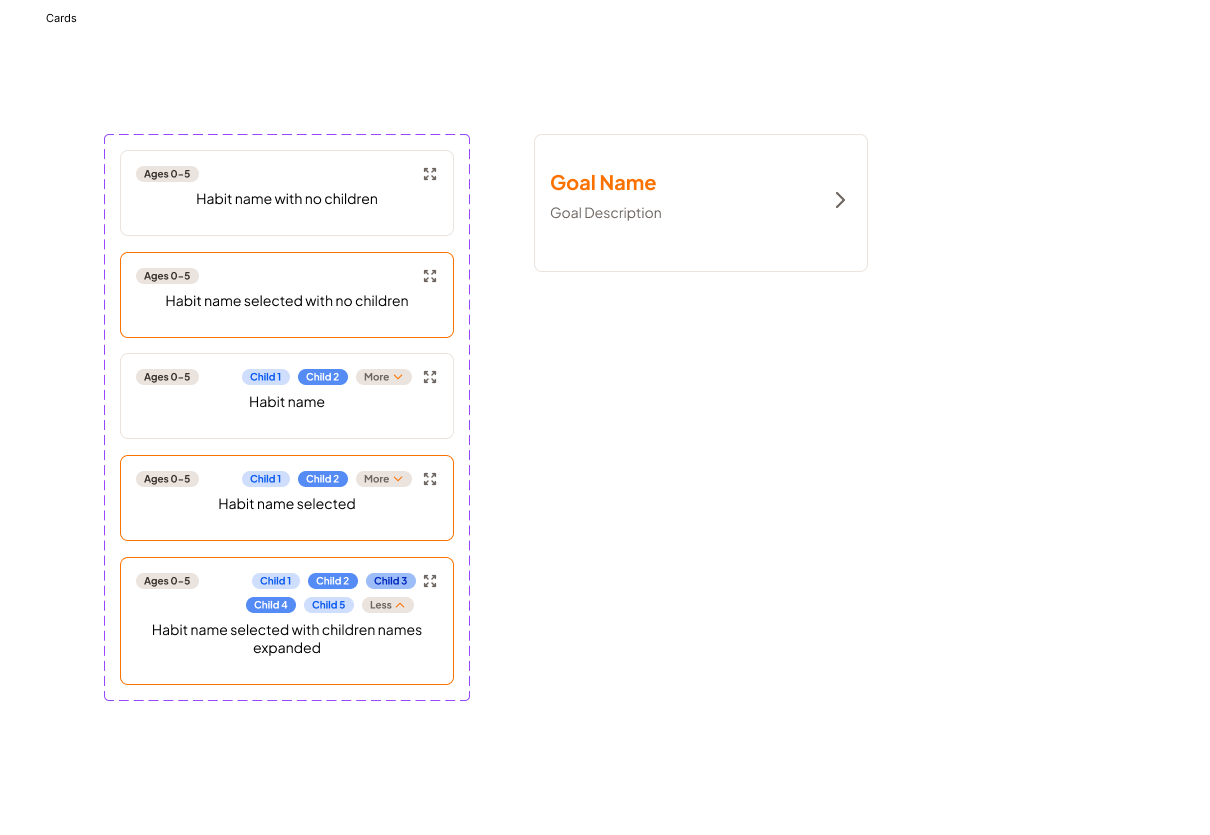Screen dimensions: 1210x835
Task: Toggle the Child 5 chip
Action: (329, 605)
